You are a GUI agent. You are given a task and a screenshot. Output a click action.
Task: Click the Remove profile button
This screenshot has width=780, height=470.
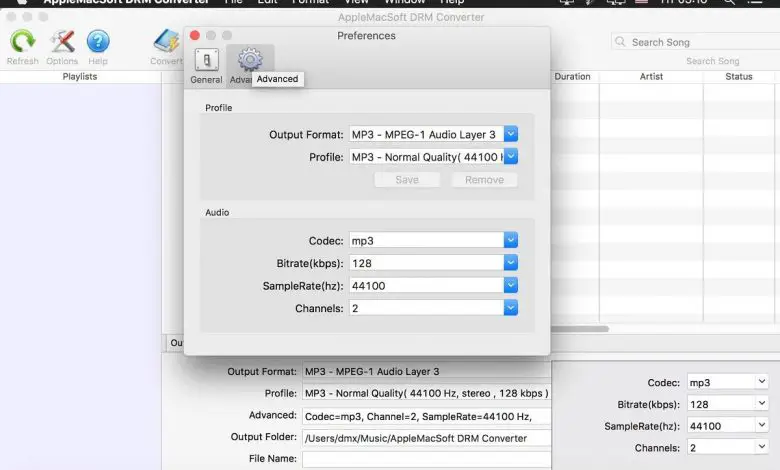coord(484,180)
